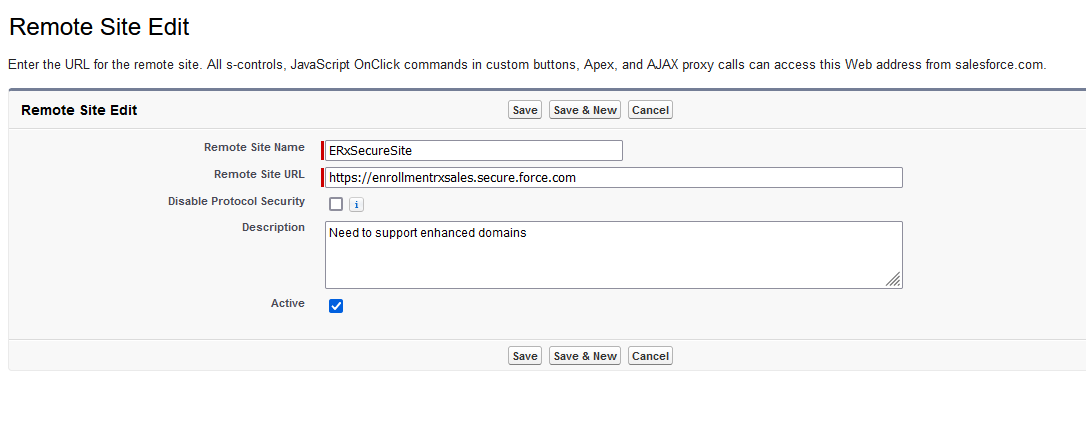The width and height of the screenshot is (1086, 424).
Task: Hit the top Cancel button
Action: [x=650, y=110]
